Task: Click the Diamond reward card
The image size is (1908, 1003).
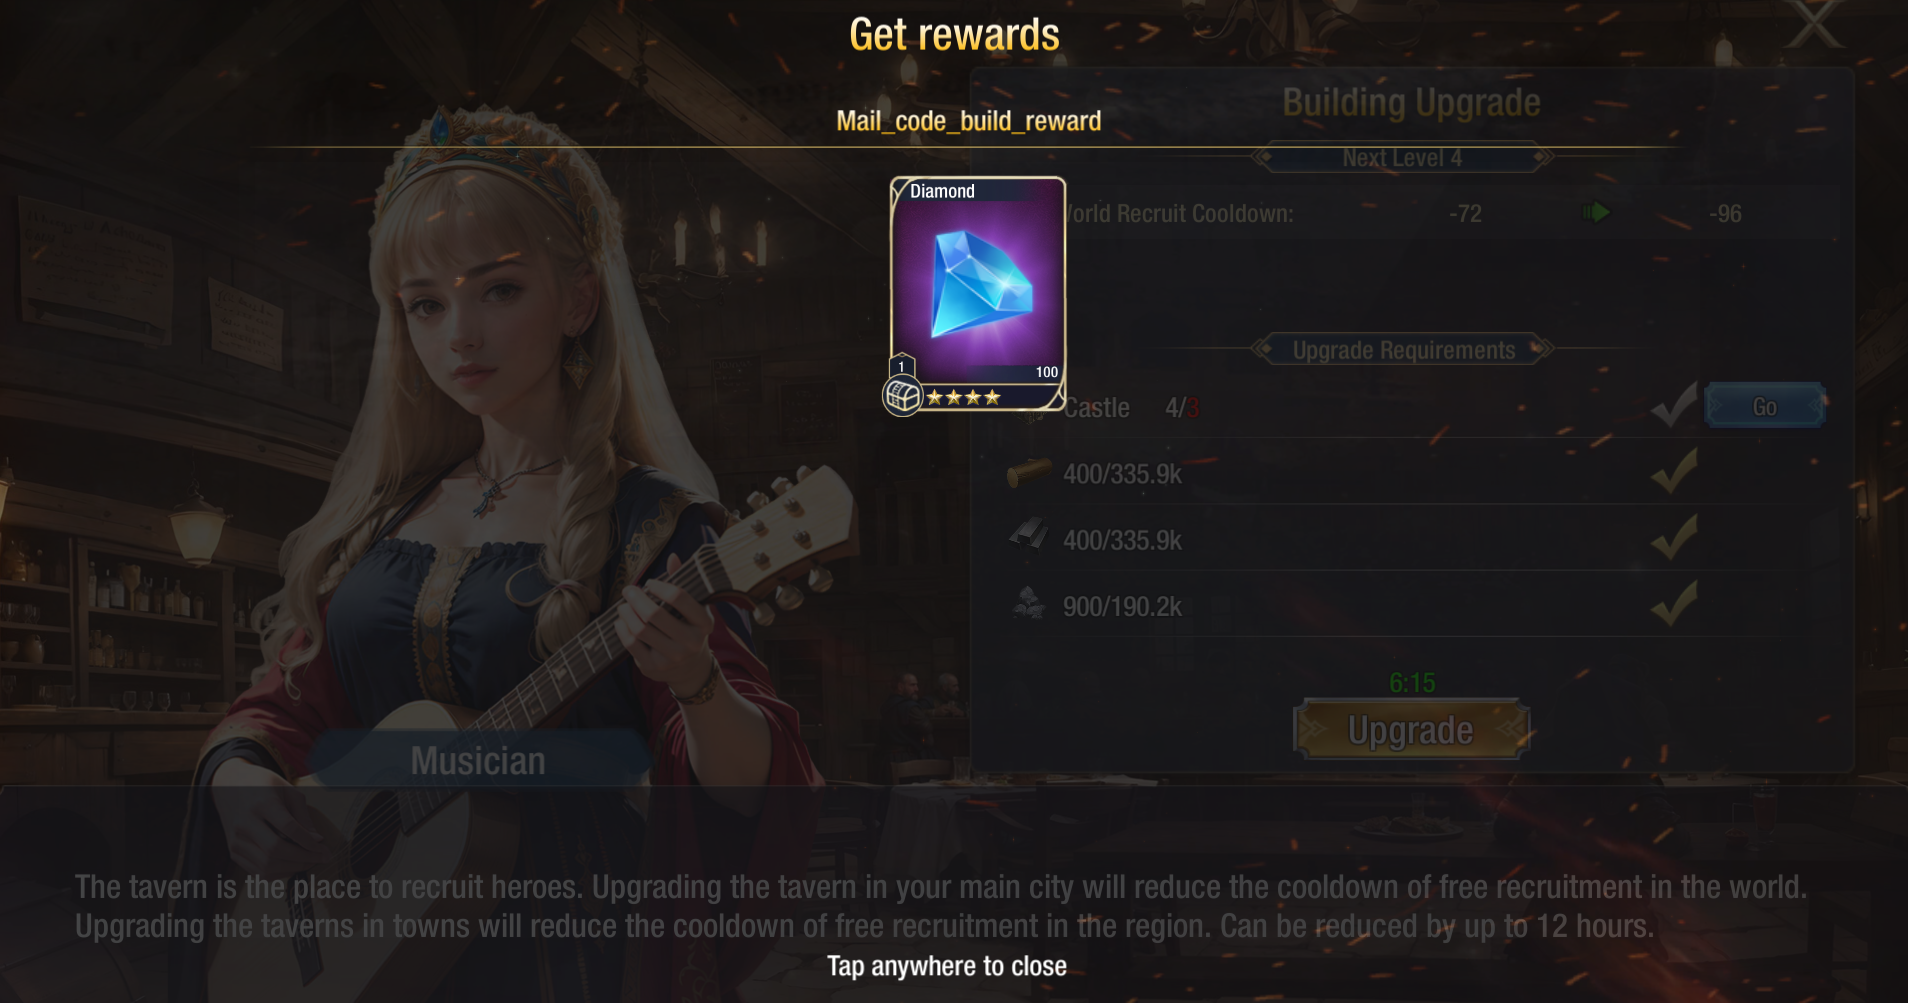Action: pyautogui.click(x=977, y=295)
